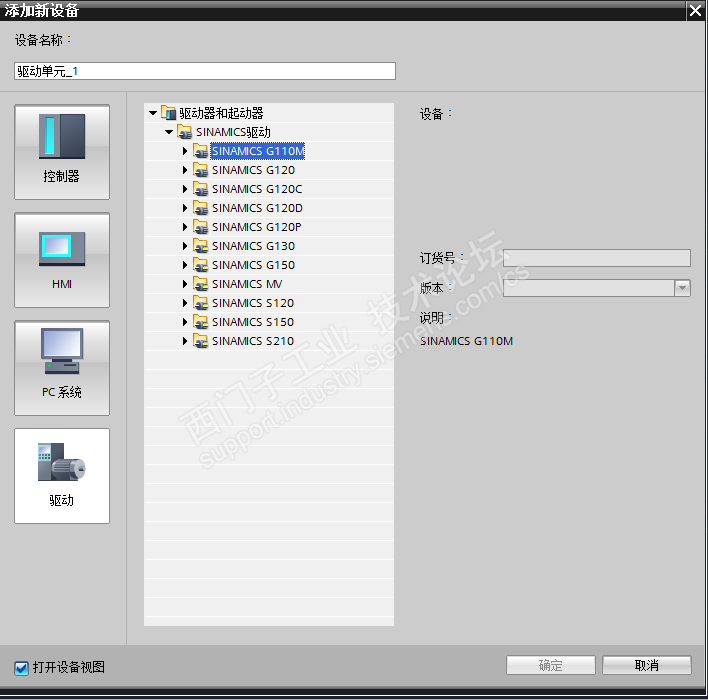Expand the SINAMICS G110M node
Image resolution: width=708 pixels, height=700 pixels.
click(x=185, y=151)
